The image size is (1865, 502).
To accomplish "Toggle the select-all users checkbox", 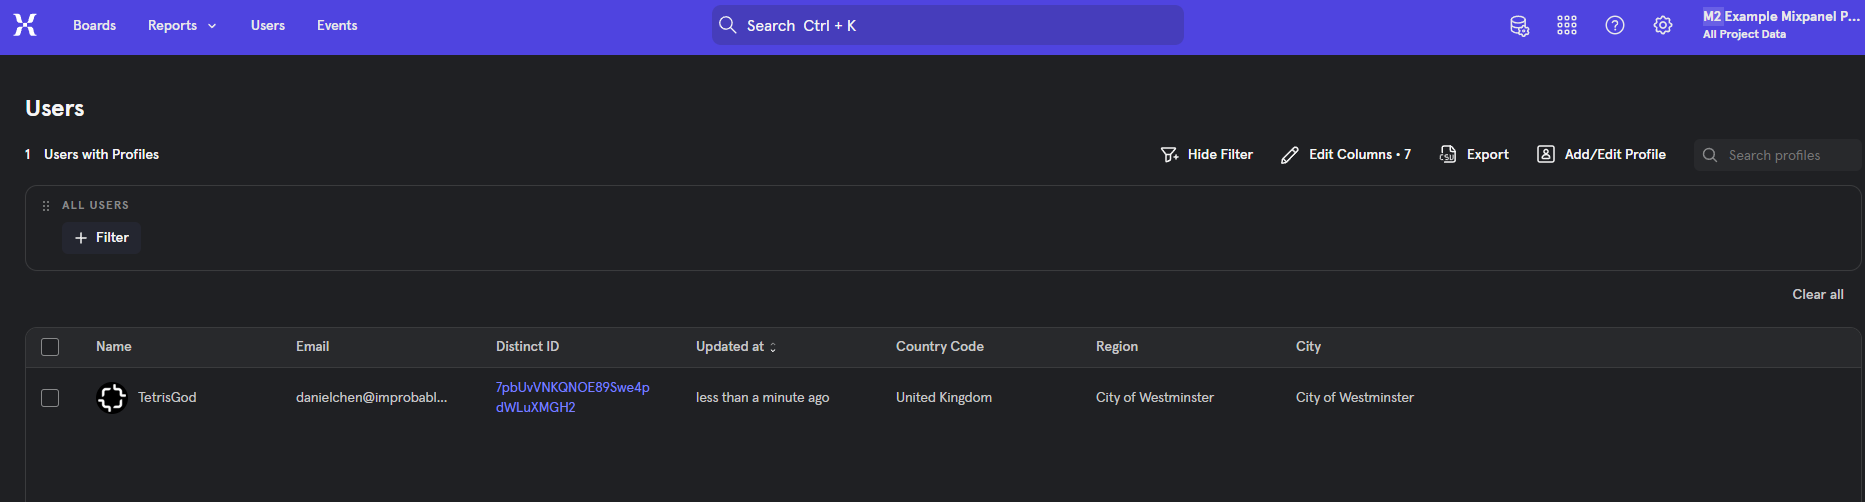I will click(x=50, y=347).
